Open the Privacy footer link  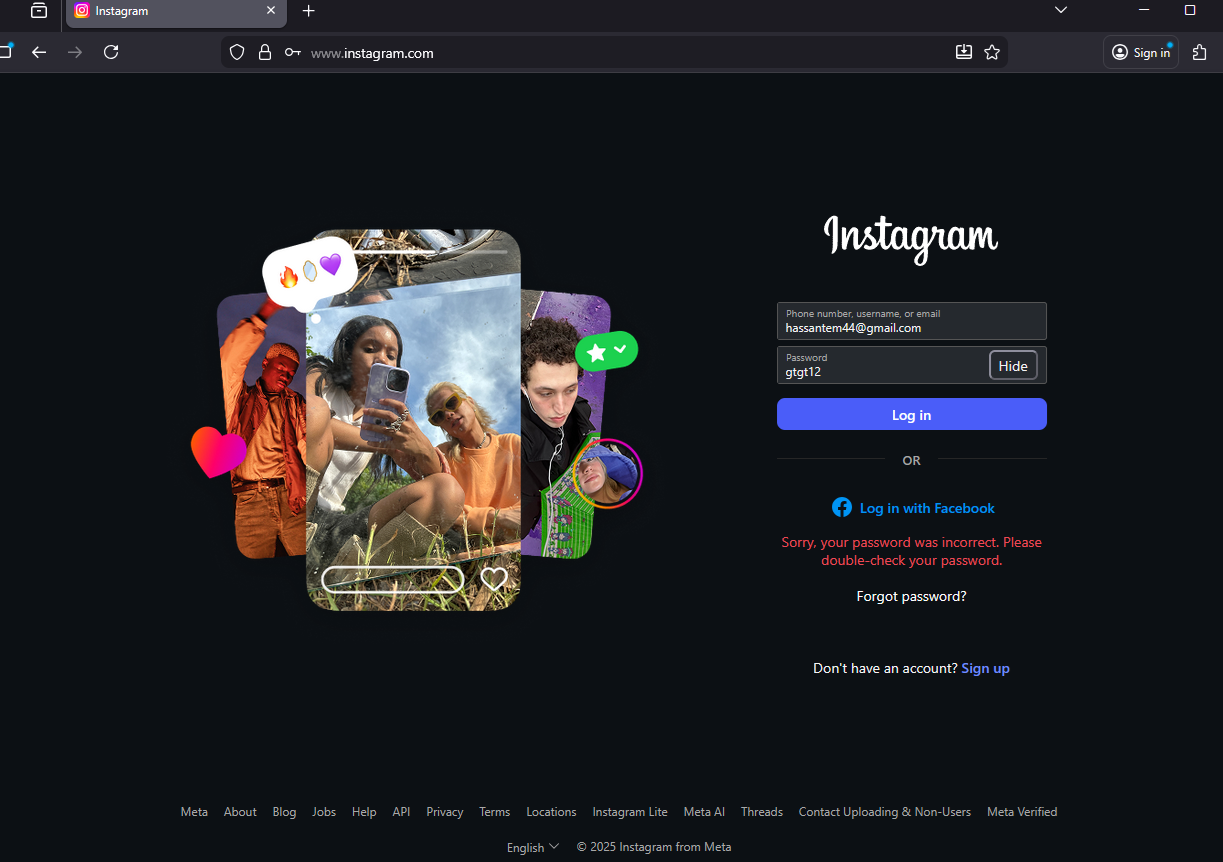point(445,812)
